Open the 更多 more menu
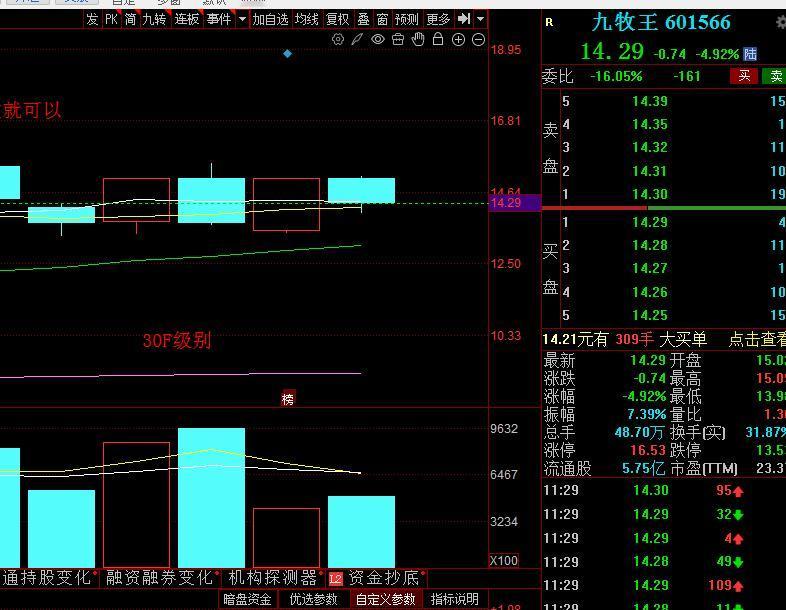Viewport: 786px width, 610px height. (x=438, y=19)
